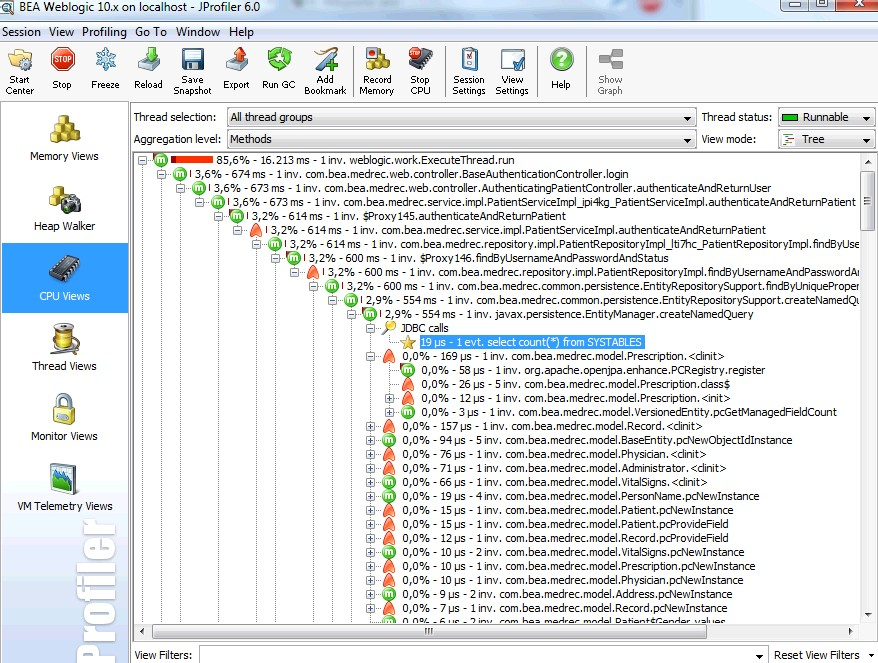Open the Heap Walker section
The image size is (878, 663).
(x=64, y=208)
